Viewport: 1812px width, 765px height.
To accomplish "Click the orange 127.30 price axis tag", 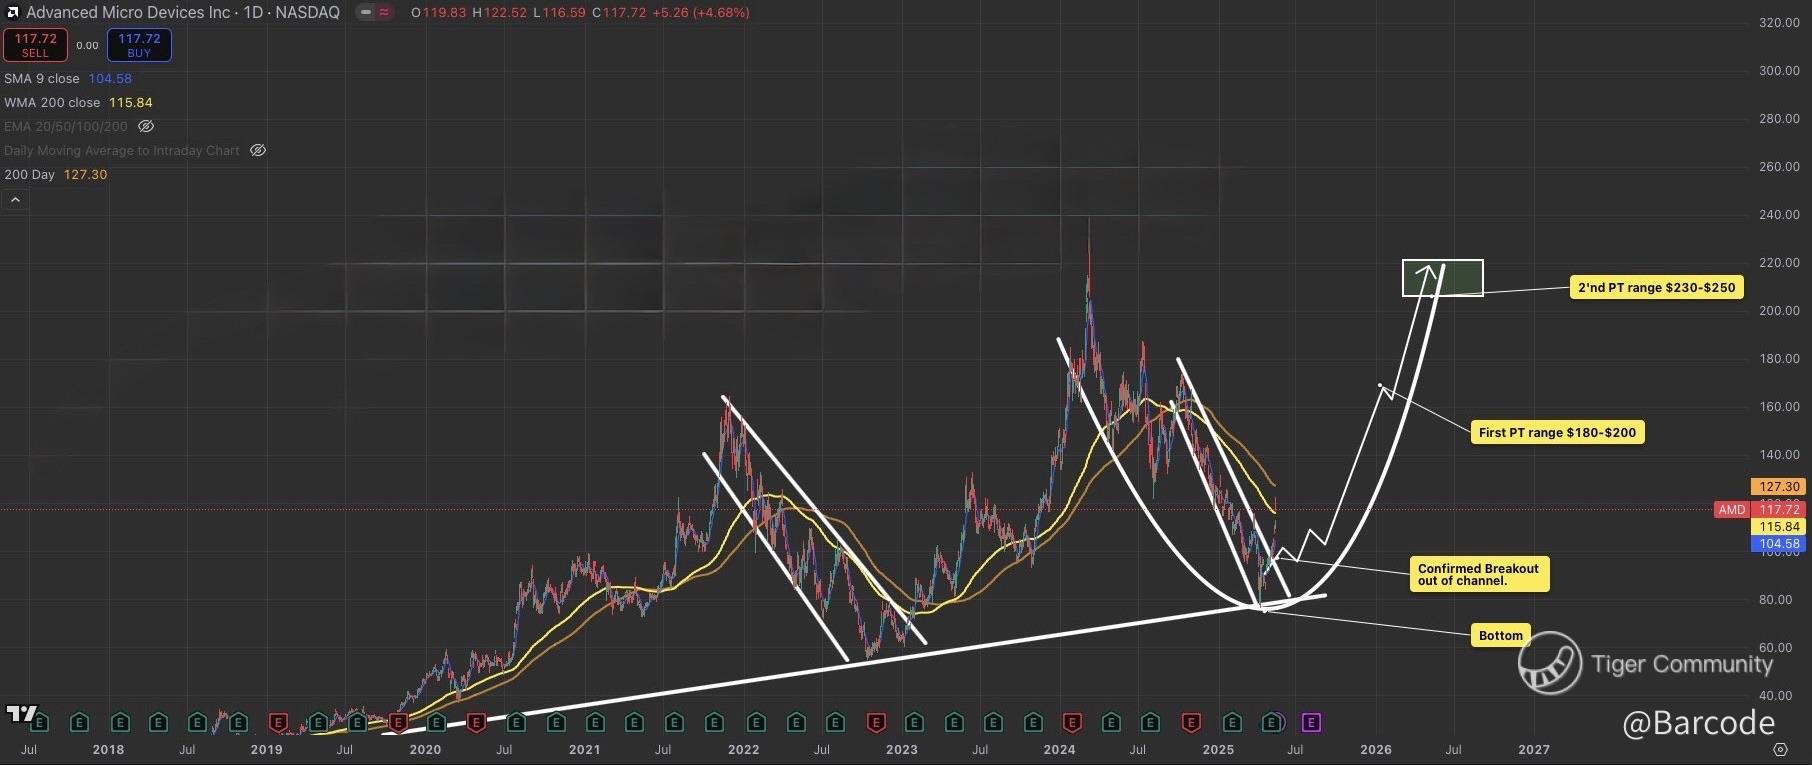I will 1779,487.
